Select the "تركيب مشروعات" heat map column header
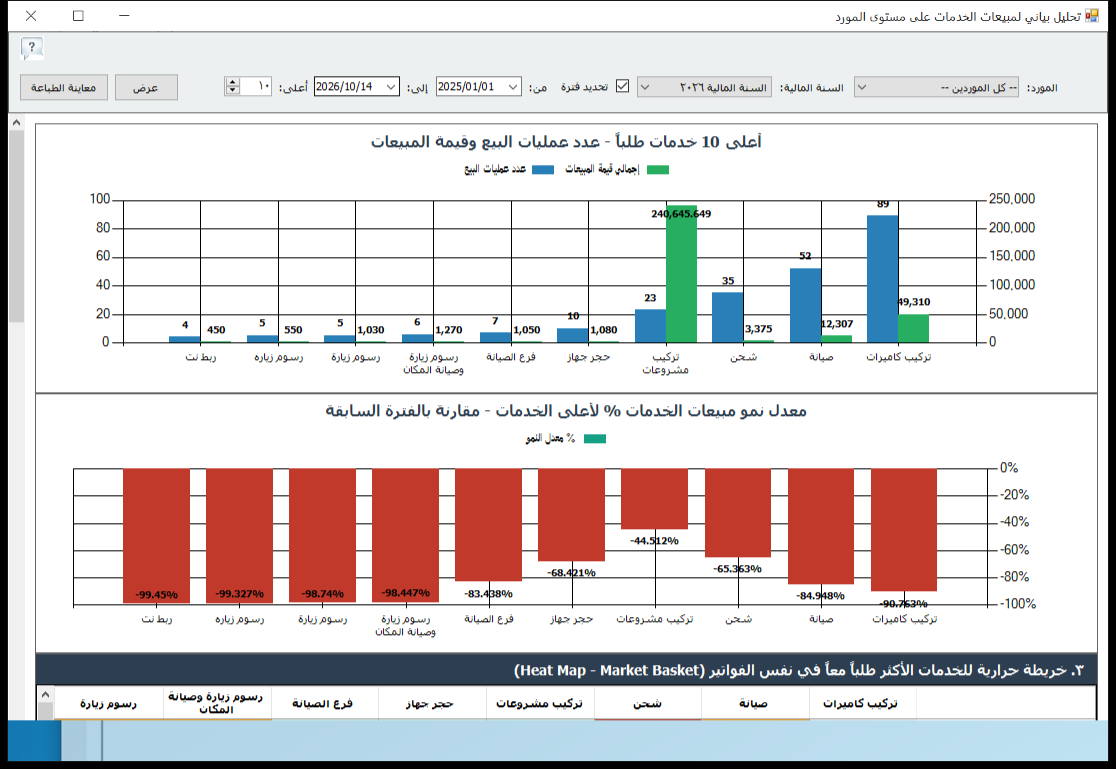Viewport: 1116px width, 769px height. pos(539,703)
